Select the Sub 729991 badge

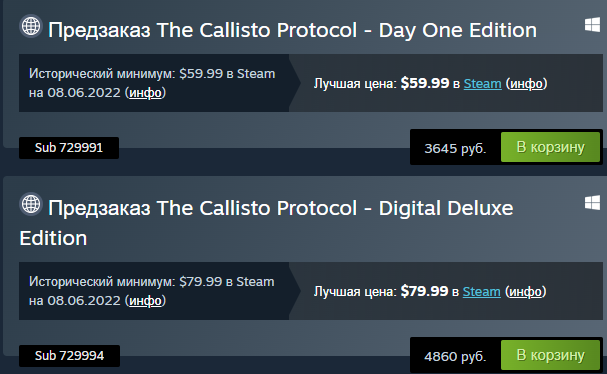[69, 148]
